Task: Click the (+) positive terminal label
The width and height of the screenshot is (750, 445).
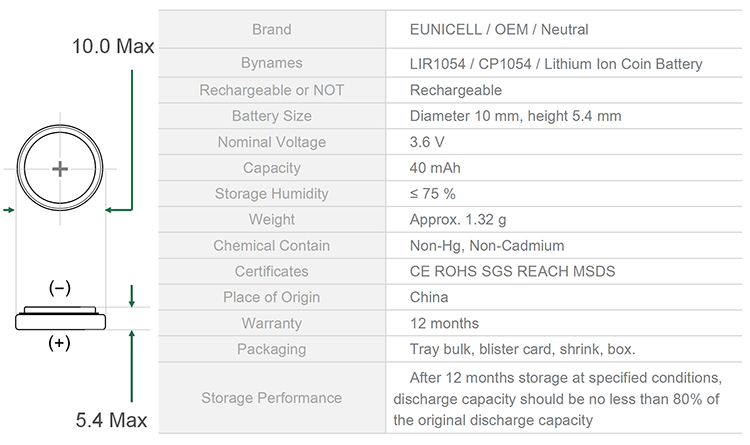Action: coord(59,343)
